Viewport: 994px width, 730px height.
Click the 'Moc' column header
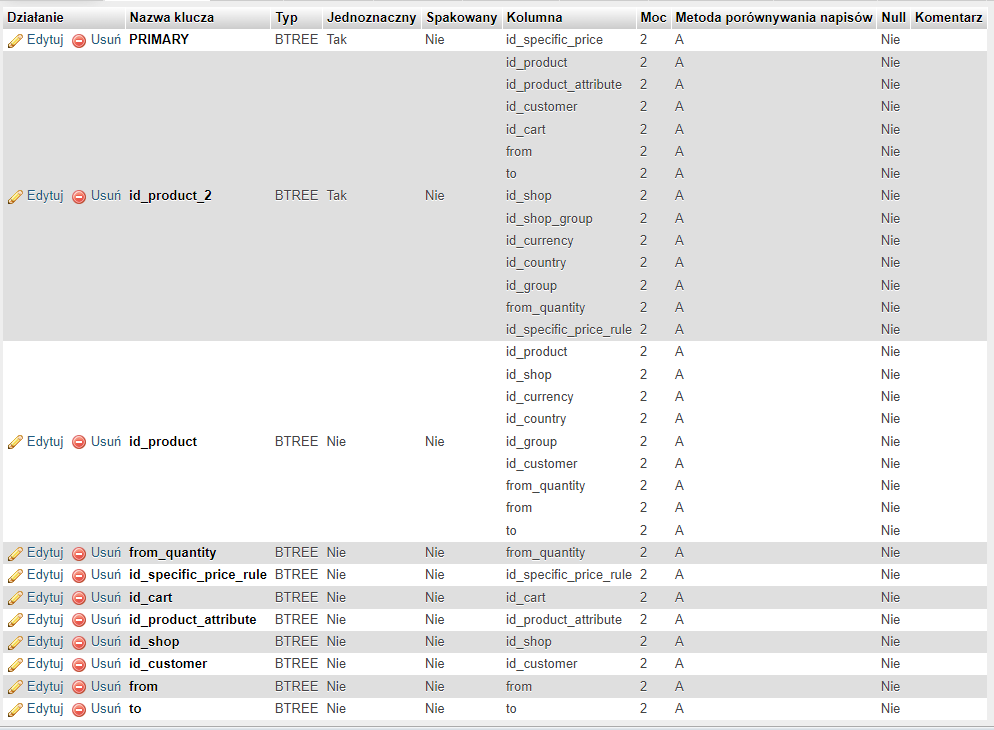click(653, 18)
